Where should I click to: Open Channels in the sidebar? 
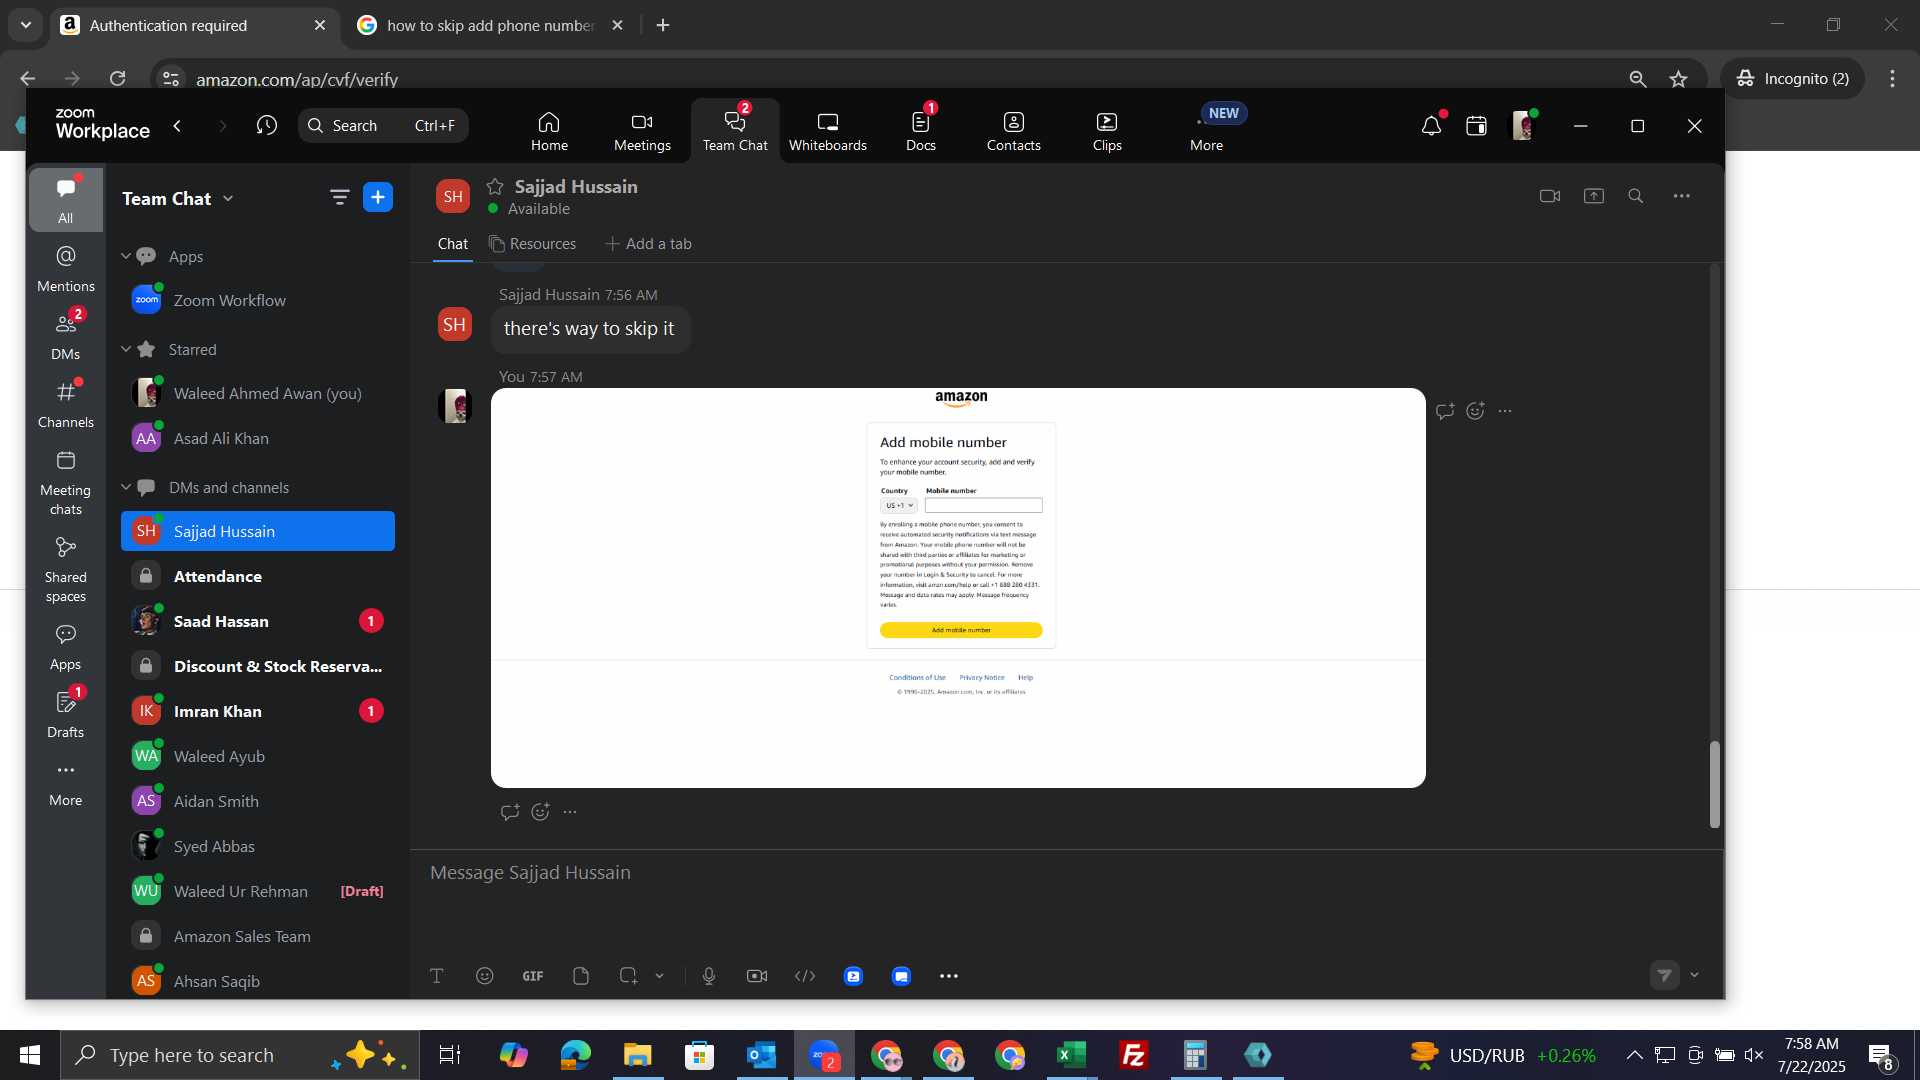[65, 405]
